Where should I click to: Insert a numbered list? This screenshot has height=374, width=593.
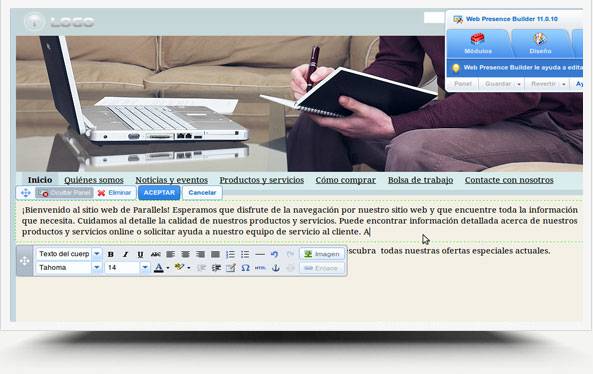click(x=230, y=254)
